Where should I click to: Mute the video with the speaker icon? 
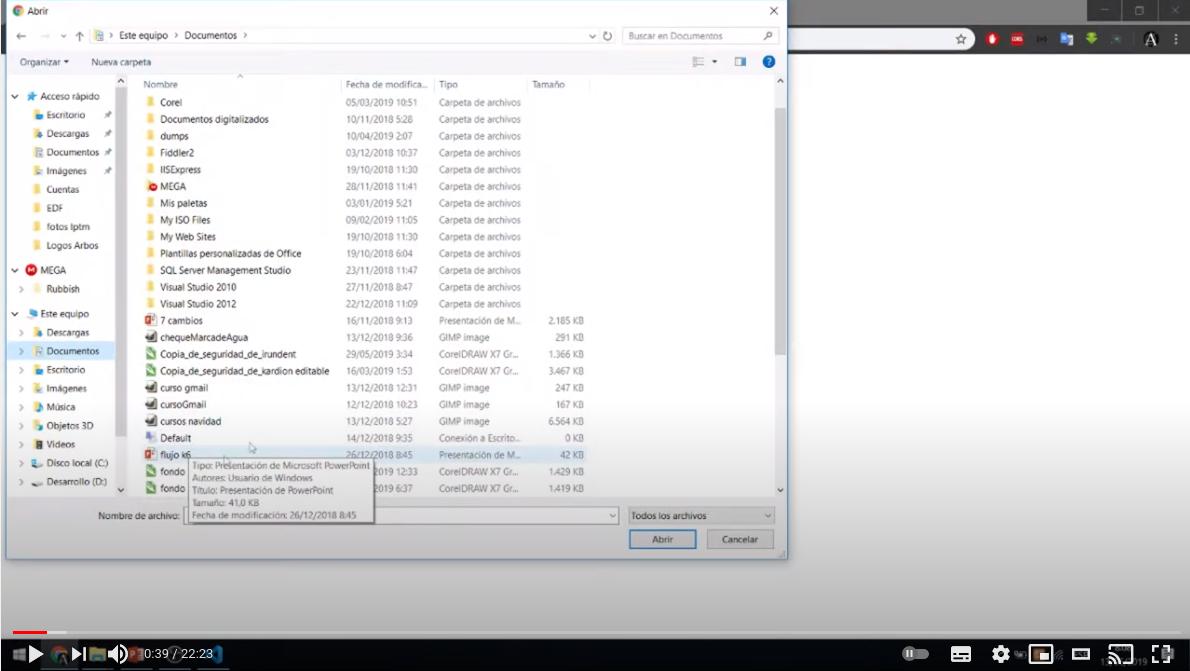pos(118,654)
